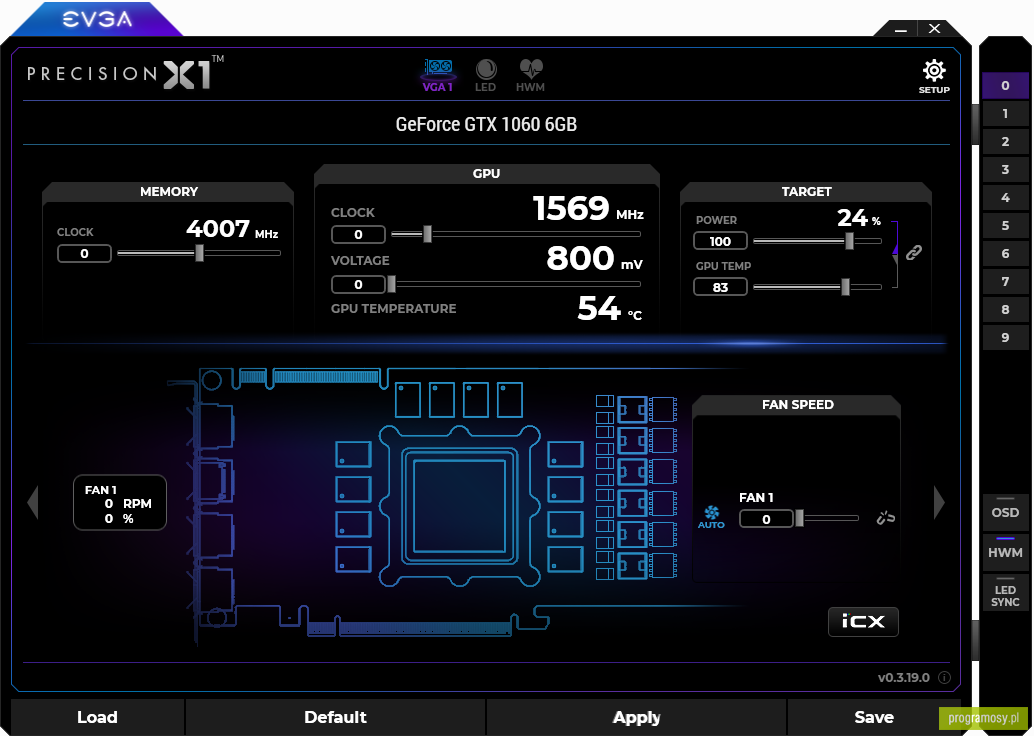Select profile slot 0
The image size is (1034, 736).
pyautogui.click(x=1005, y=85)
